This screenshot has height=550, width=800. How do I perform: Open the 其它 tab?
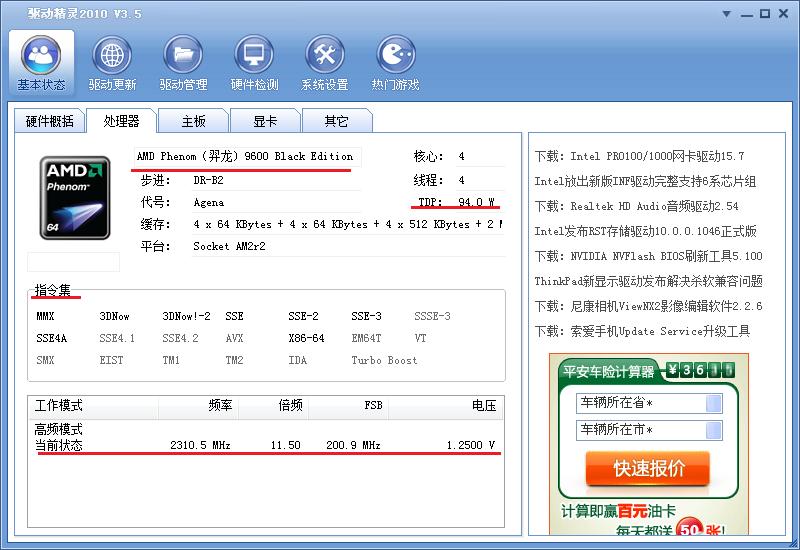coord(337,121)
